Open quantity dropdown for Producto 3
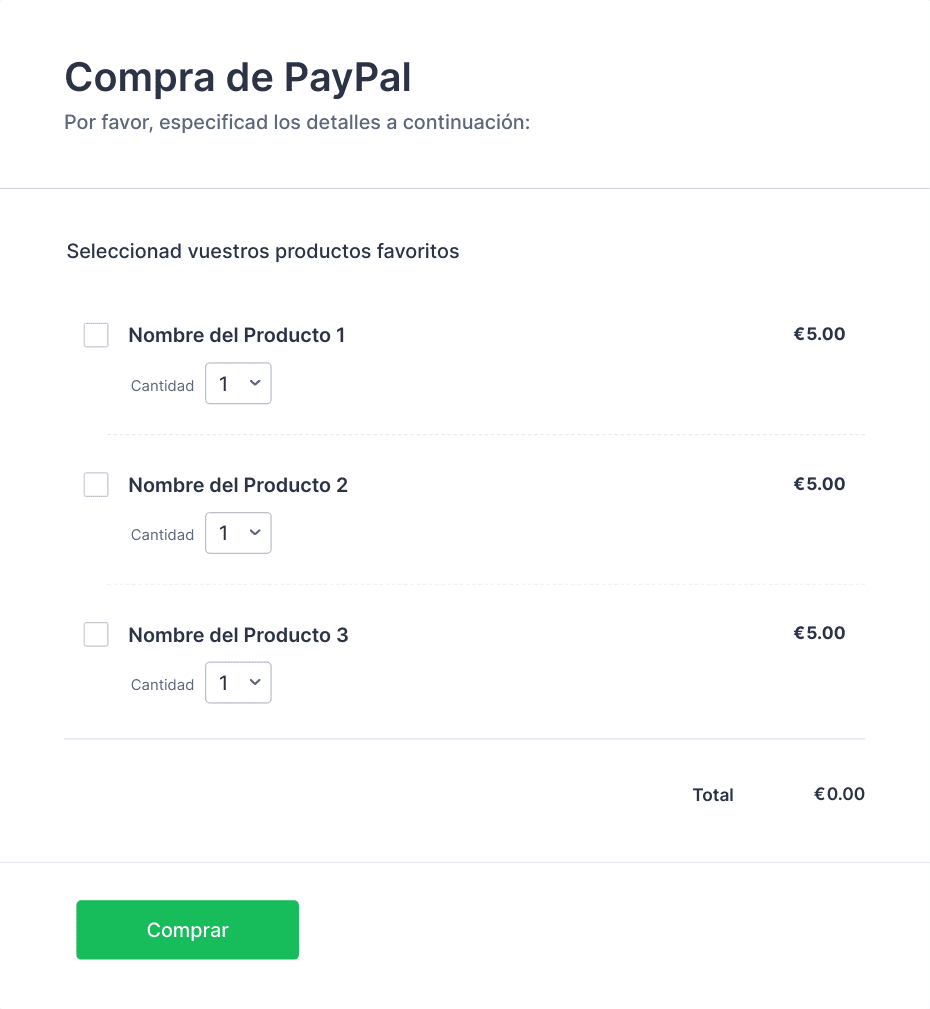This screenshot has width=930, height=1009. (x=238, y=683)
